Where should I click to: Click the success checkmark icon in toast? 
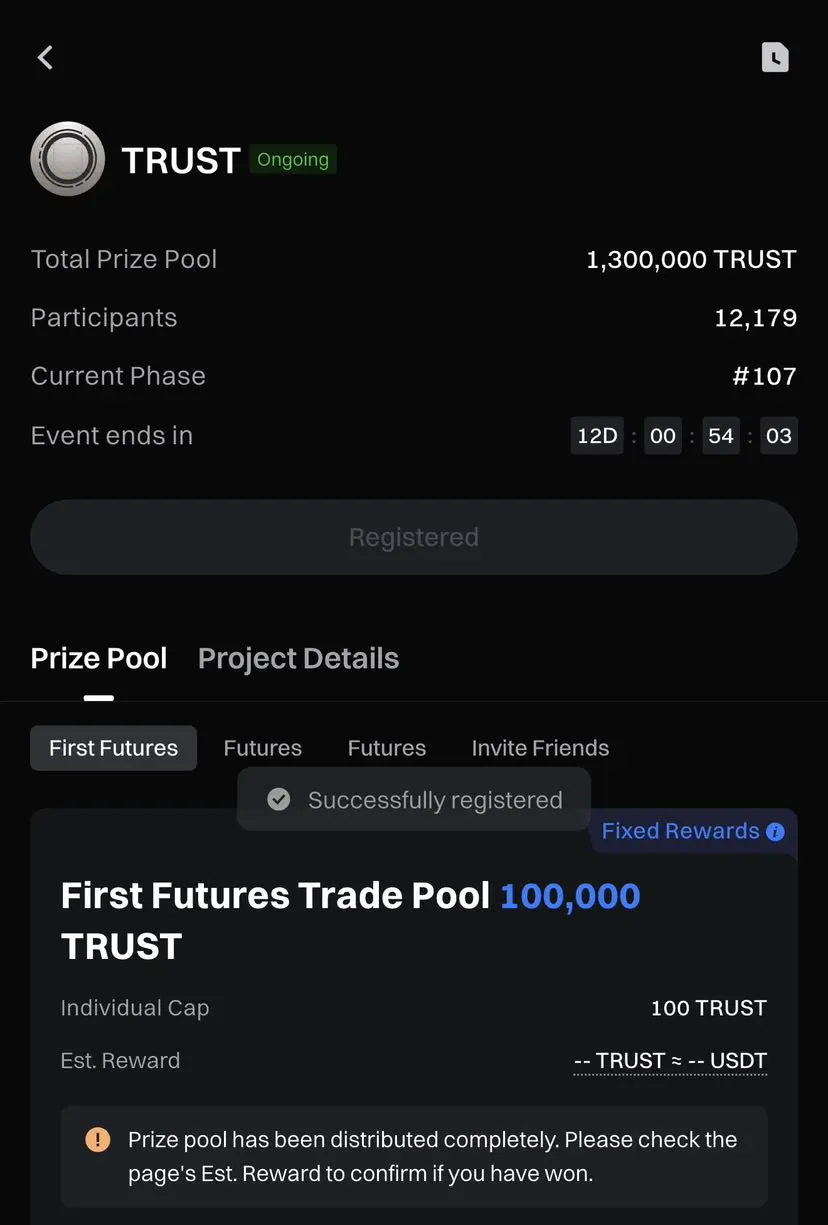279,800
